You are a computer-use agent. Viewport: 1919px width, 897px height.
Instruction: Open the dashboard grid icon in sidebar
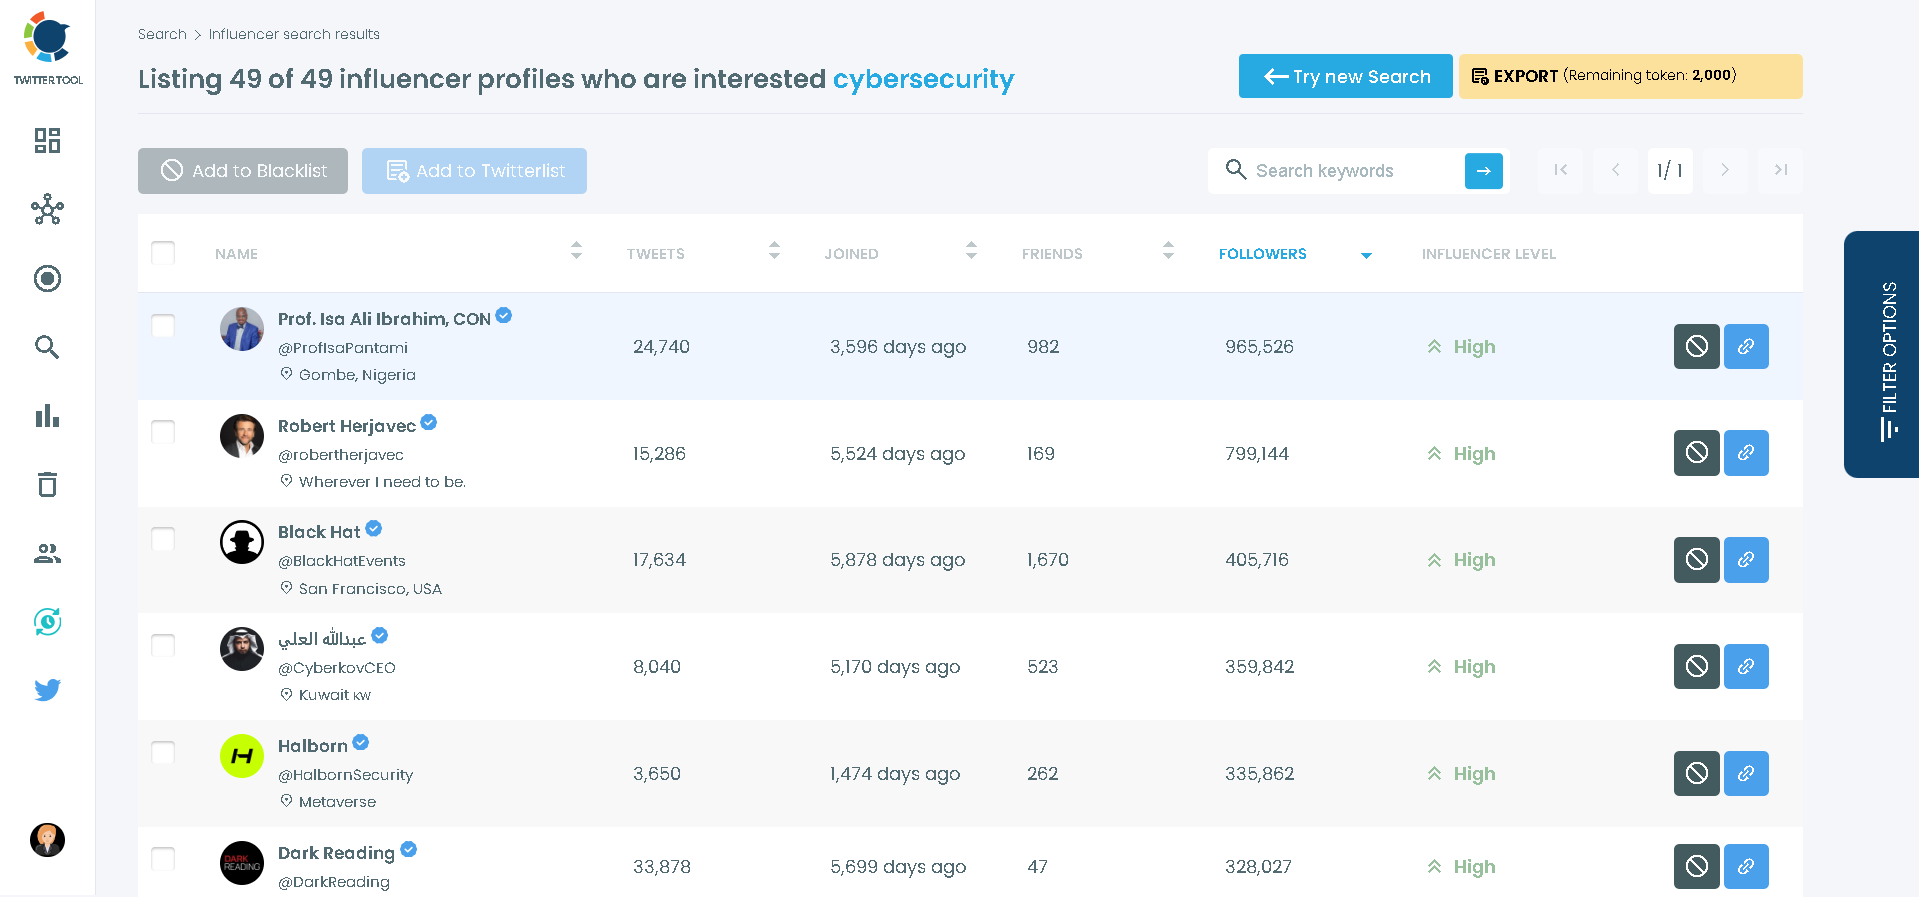47,140
